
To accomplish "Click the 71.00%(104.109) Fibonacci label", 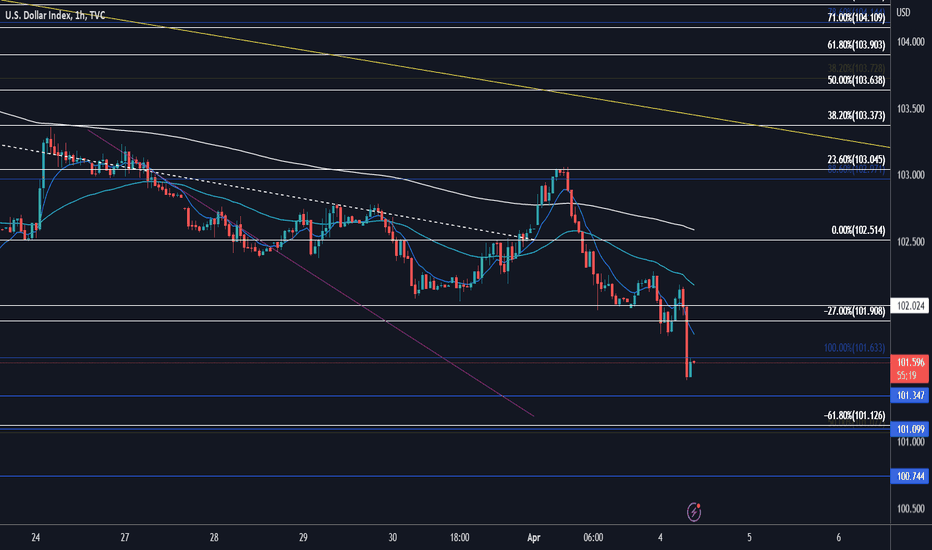I will click(x=856, y=18).
